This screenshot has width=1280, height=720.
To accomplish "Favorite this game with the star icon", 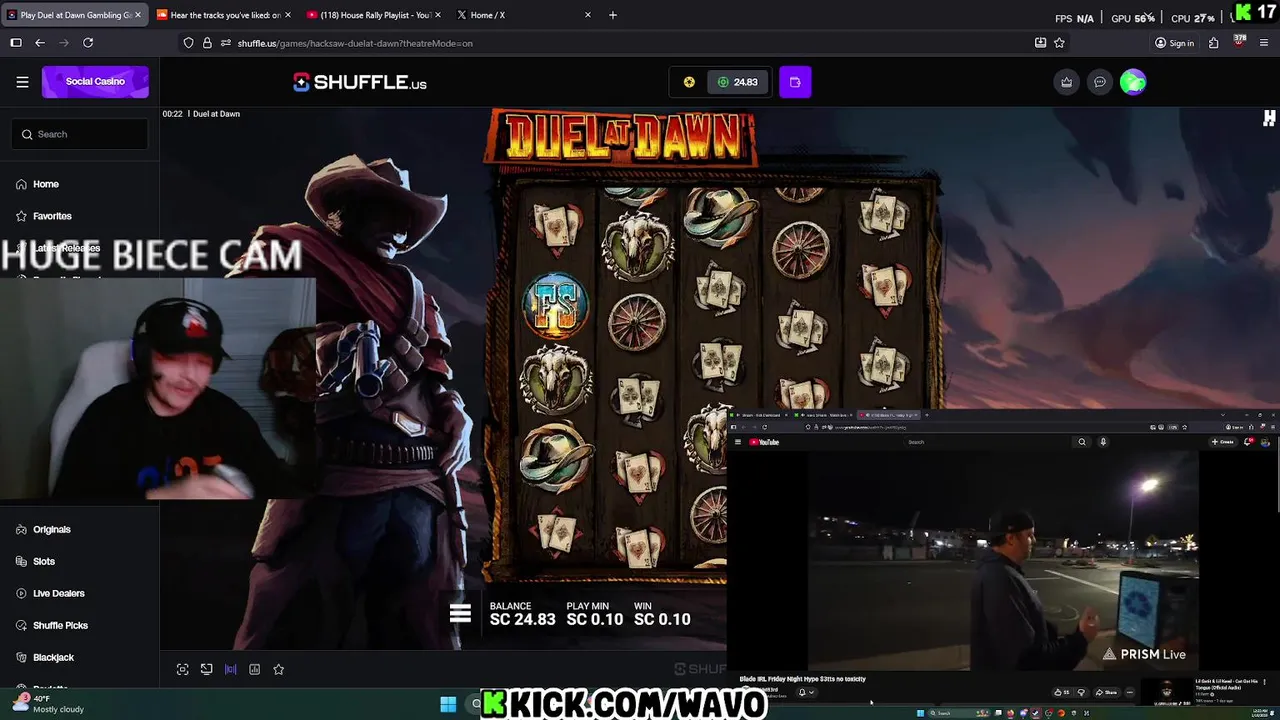I will (279, 669).
